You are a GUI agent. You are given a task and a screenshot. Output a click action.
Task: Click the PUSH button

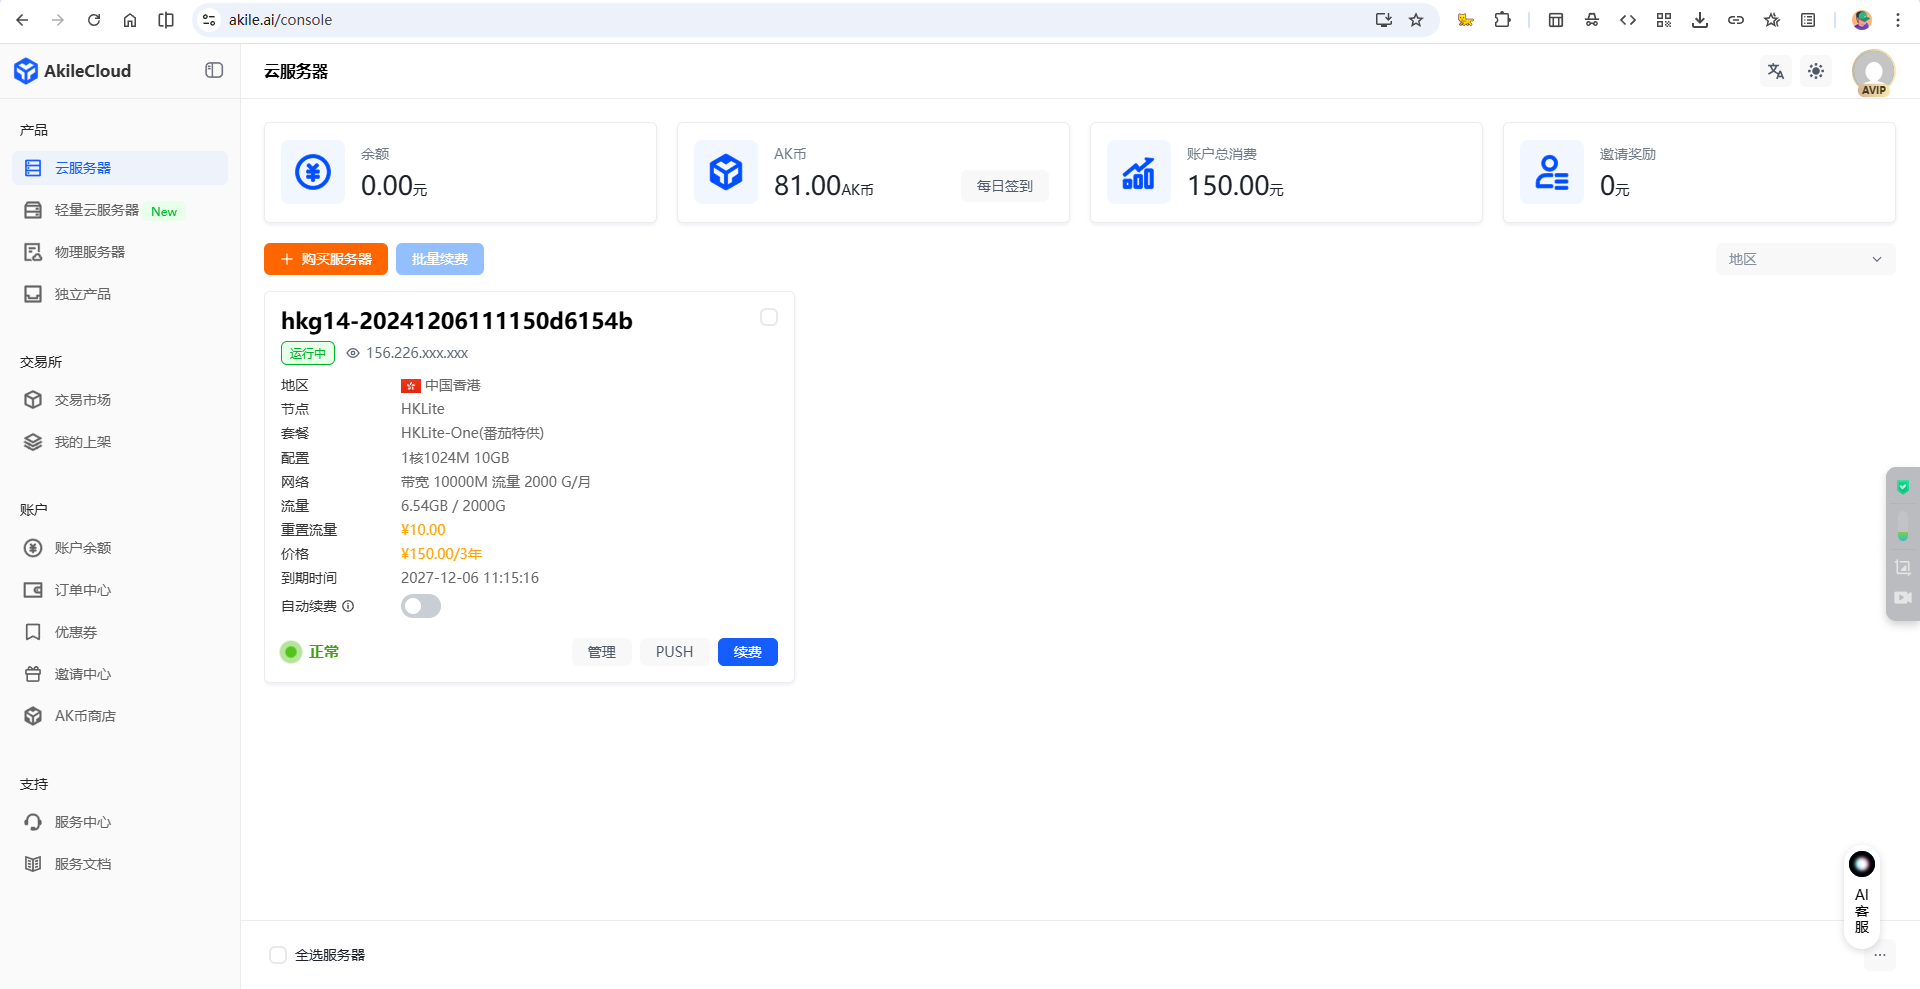pyautogui.click(x=674, y=652)
